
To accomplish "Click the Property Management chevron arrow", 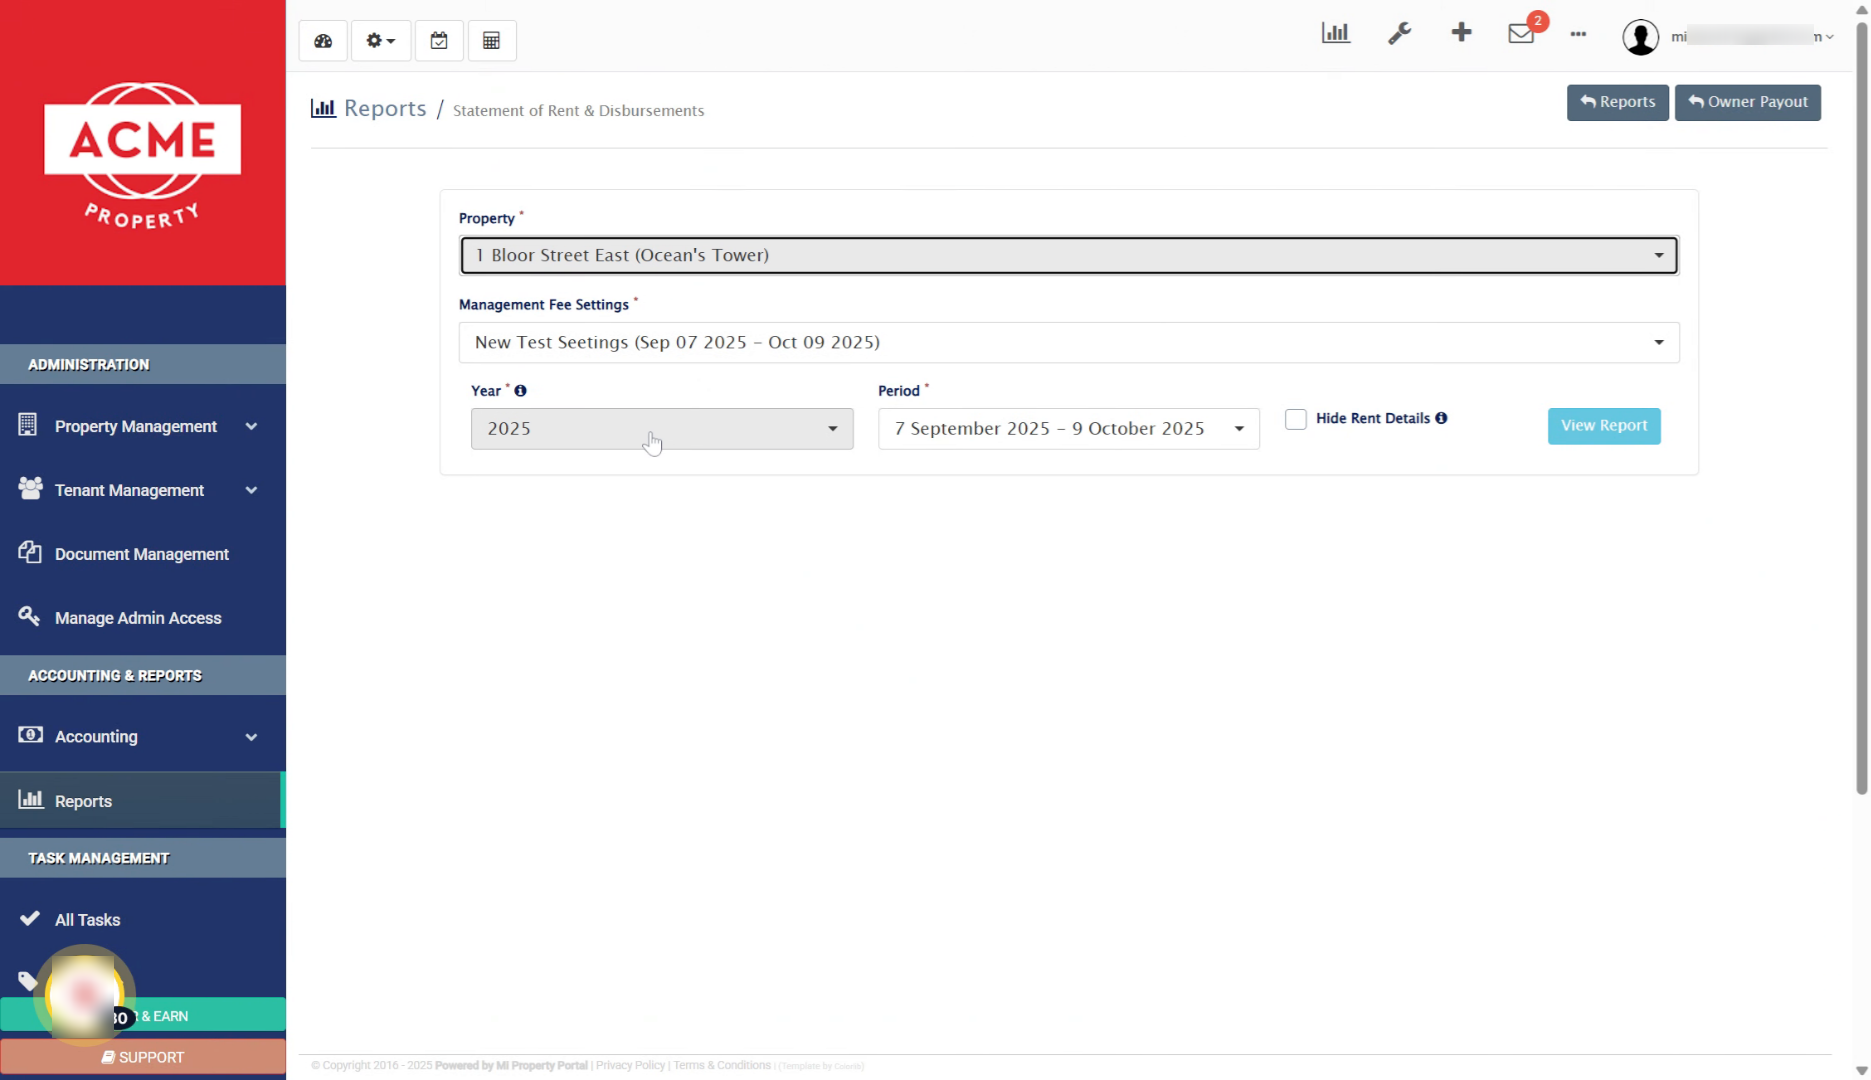I will (252, 427).
